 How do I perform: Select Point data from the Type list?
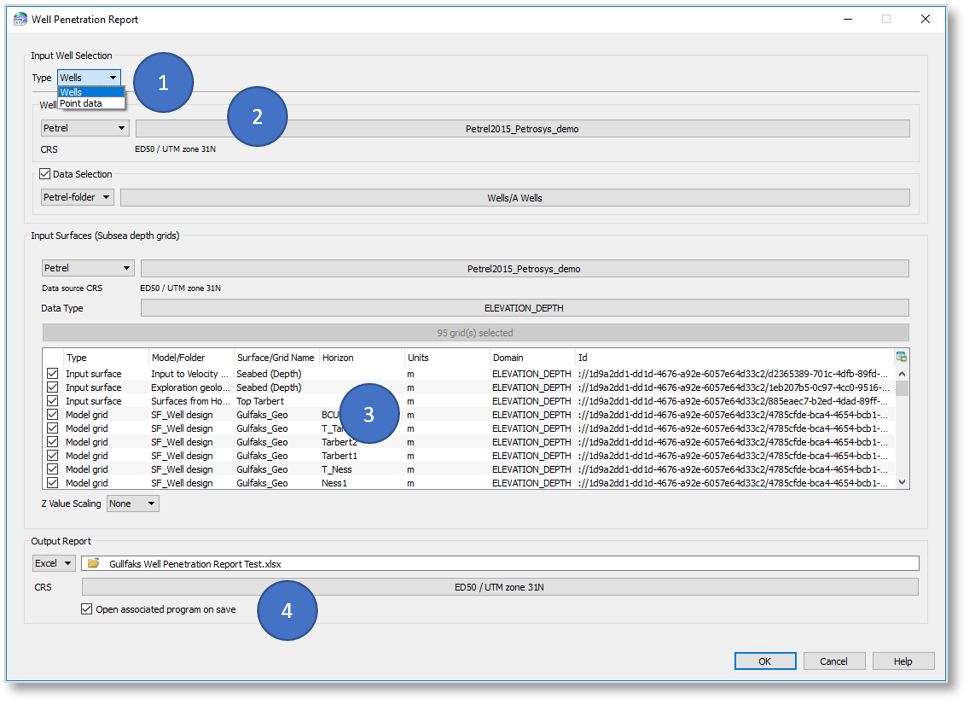pyautogui.click(x=81, y=103)
